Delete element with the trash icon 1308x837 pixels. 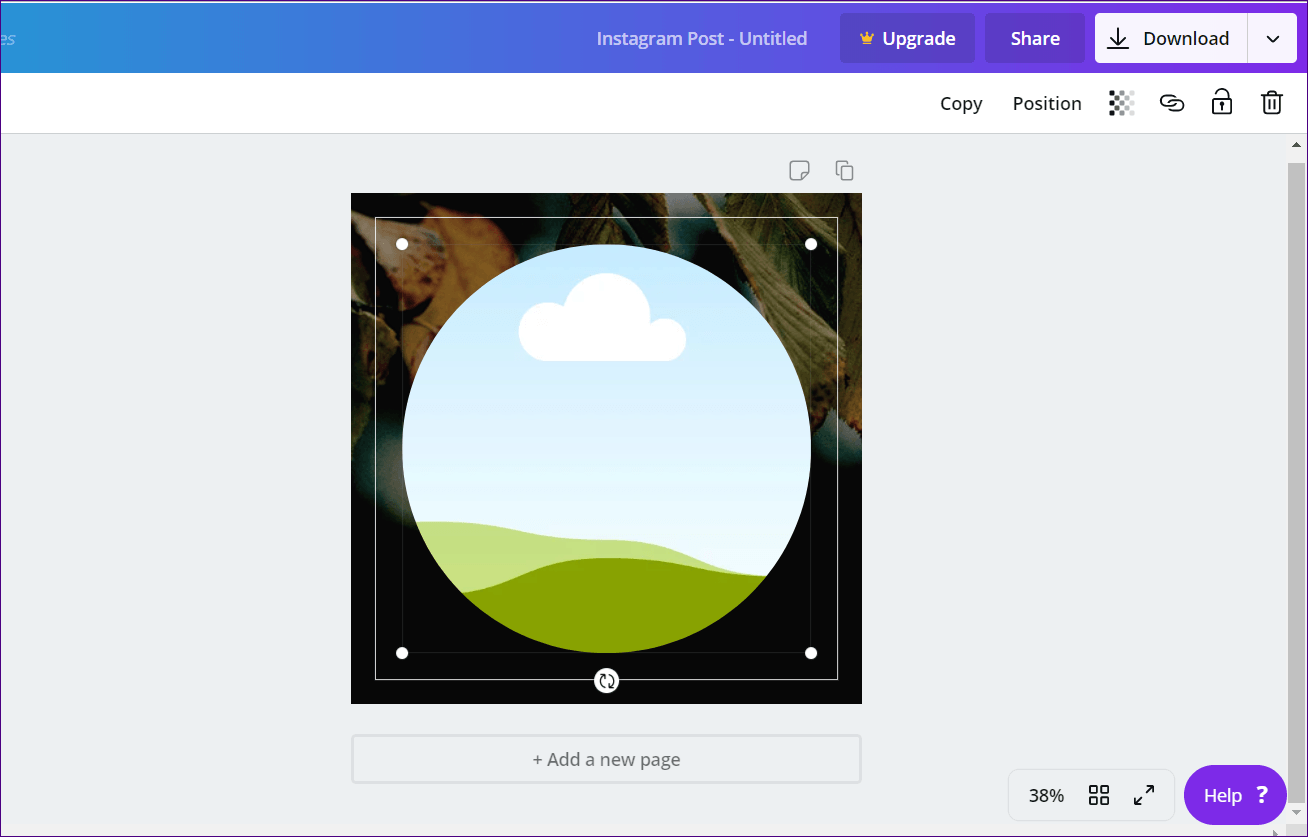[1271, 102]
